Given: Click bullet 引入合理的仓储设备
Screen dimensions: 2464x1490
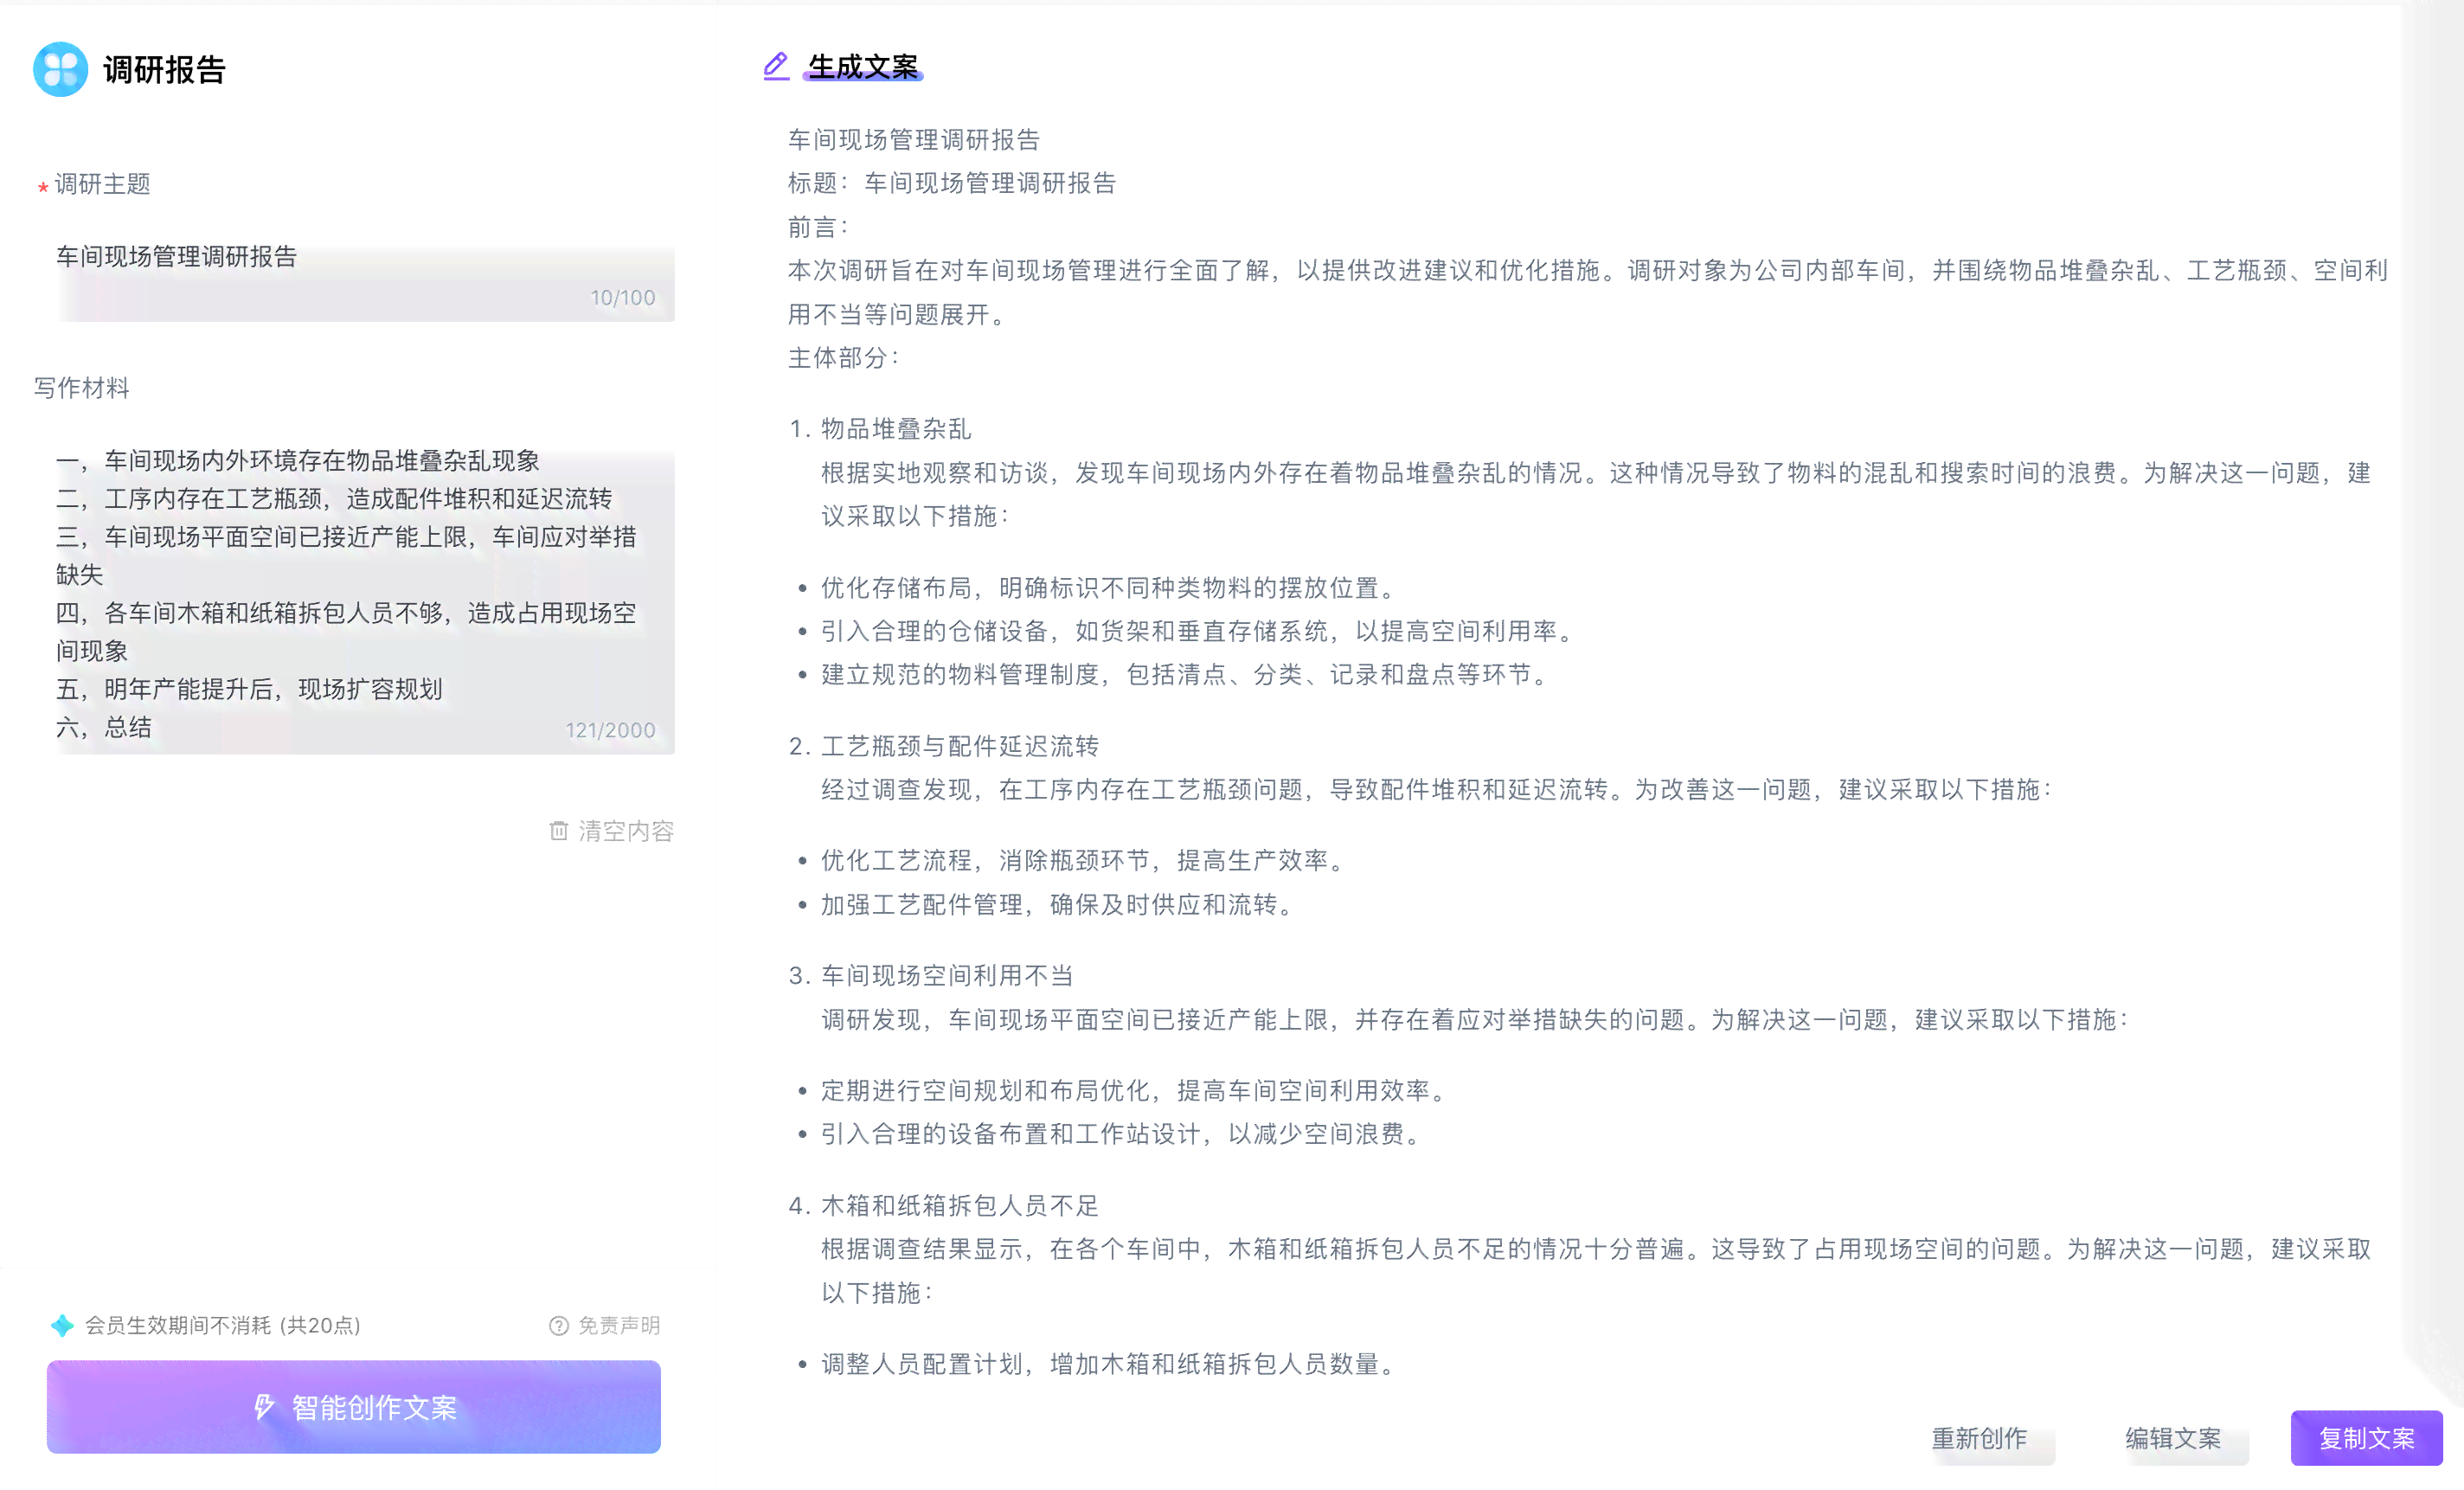Looking at the screenshot, I should point(1197,631).
